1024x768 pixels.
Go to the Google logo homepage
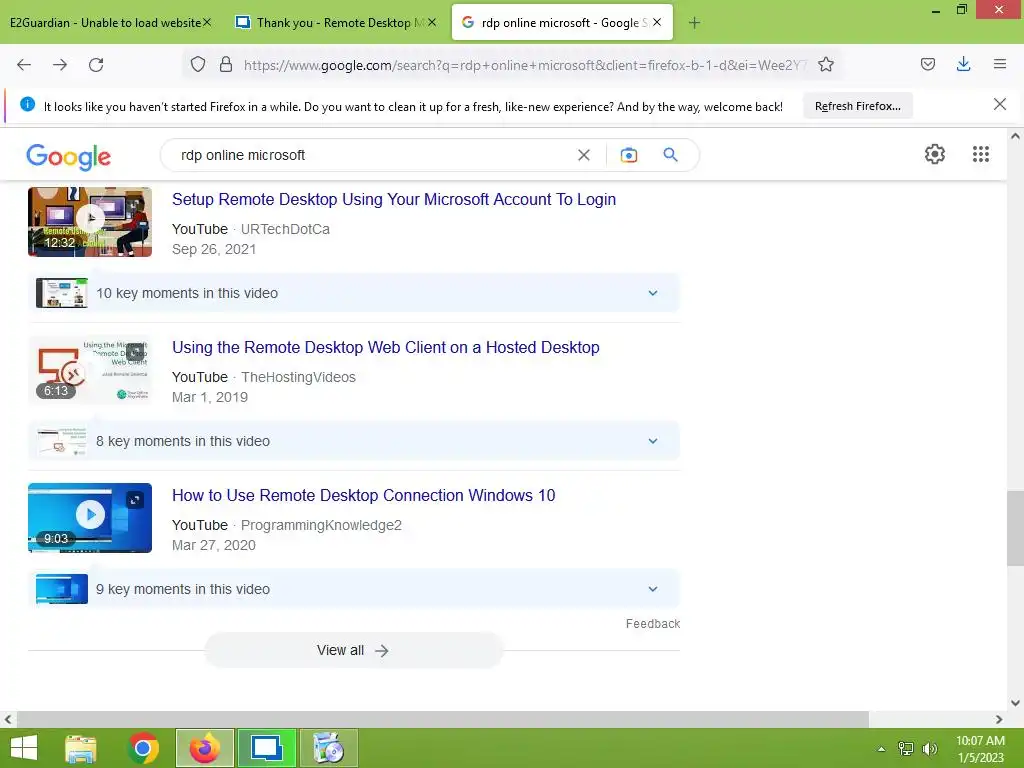(x=69, y=157)
